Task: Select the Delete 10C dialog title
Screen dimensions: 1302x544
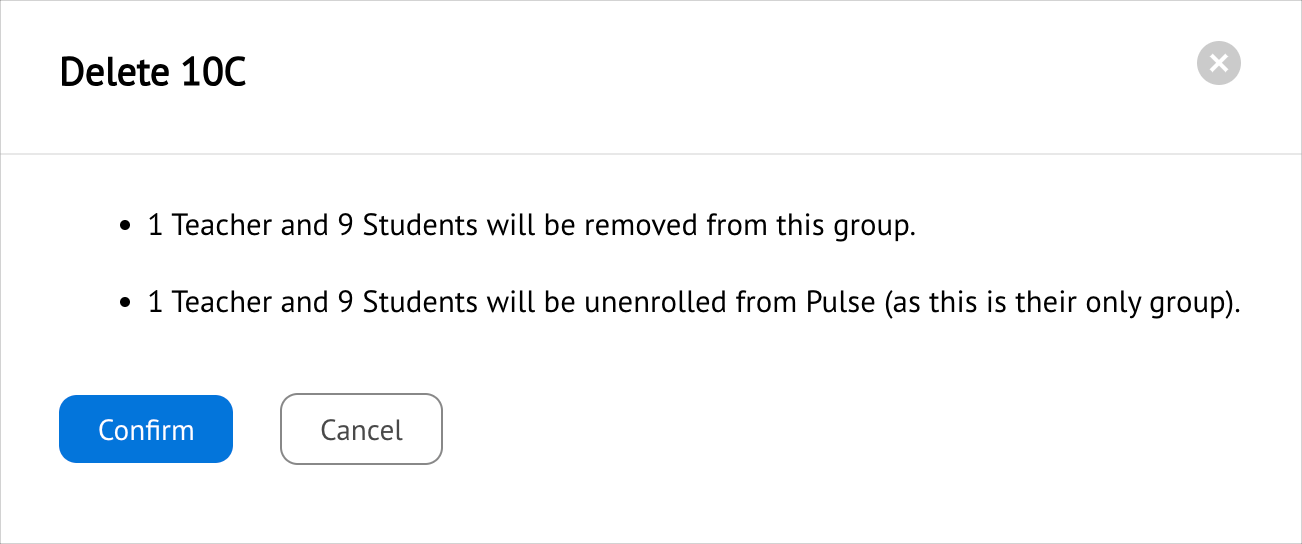Action: click(153, 73)
